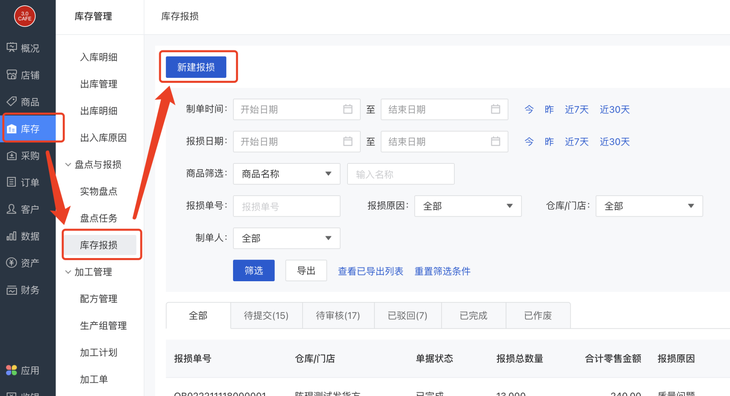
Task: Go to 出库管理 in the submenu
Action: tap(99, 84)
